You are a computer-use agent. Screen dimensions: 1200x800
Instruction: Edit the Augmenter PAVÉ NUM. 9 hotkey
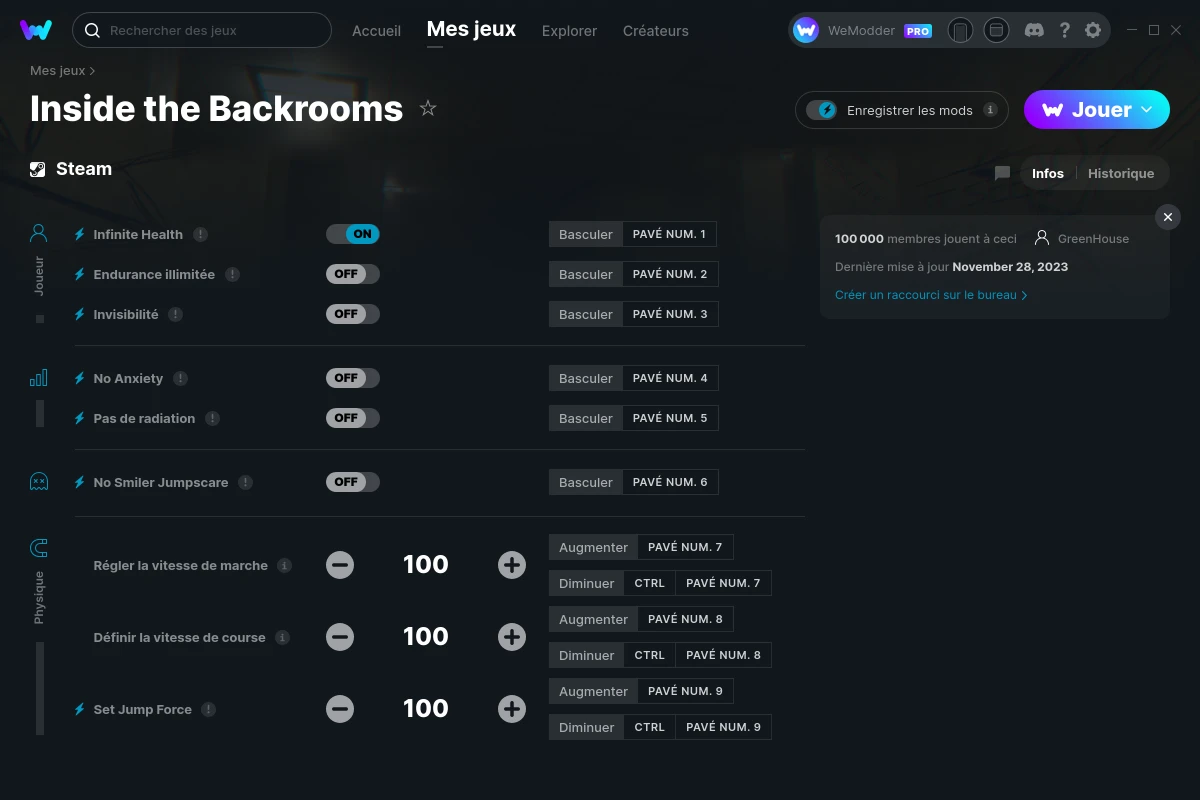point(685,691)
